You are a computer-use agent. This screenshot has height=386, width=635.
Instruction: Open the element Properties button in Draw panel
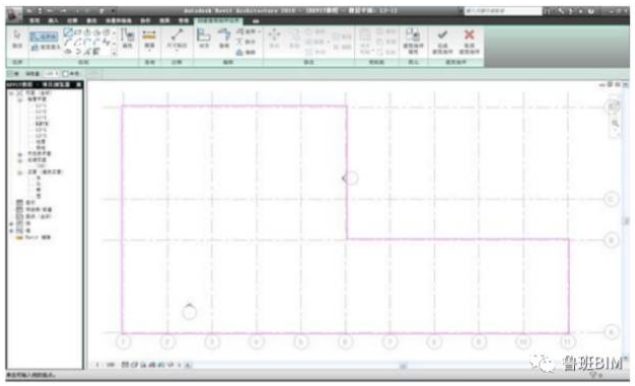128,38
